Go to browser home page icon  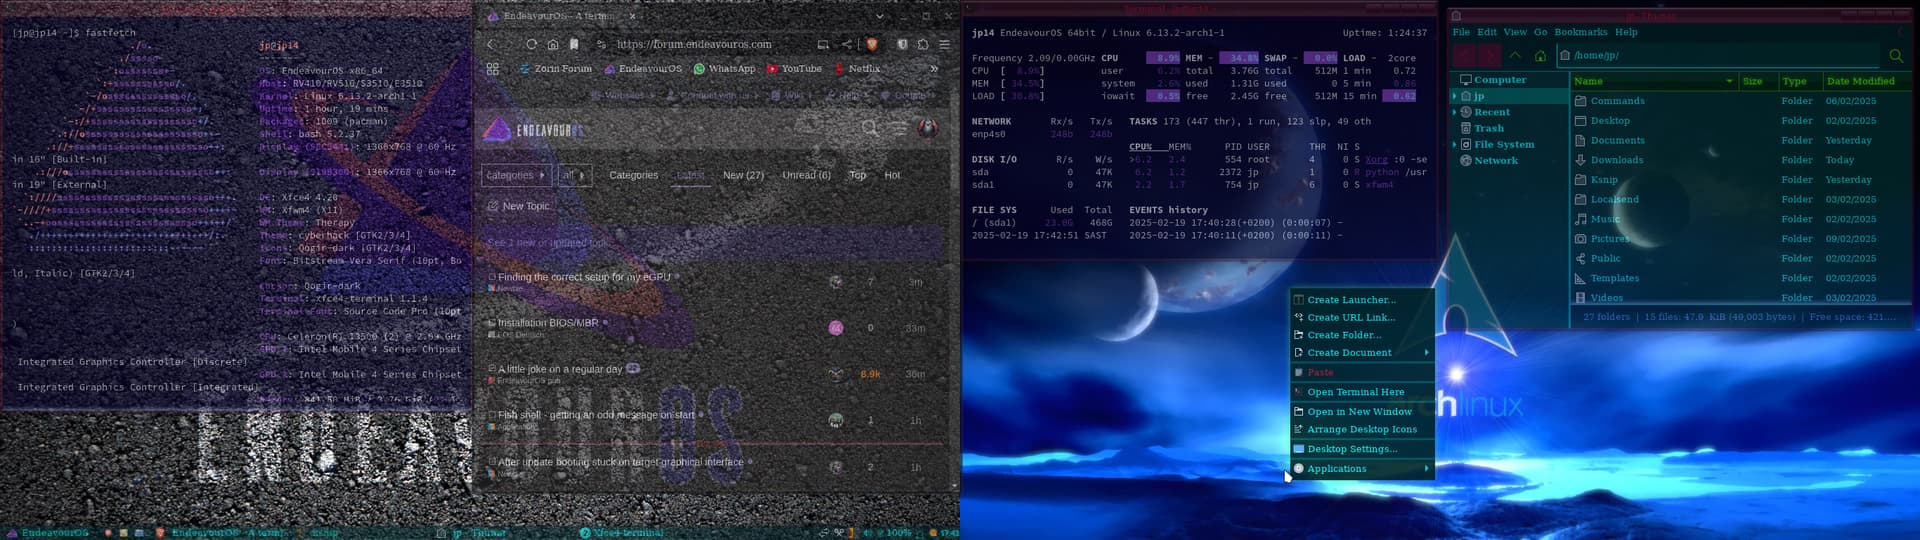[553, 44]
